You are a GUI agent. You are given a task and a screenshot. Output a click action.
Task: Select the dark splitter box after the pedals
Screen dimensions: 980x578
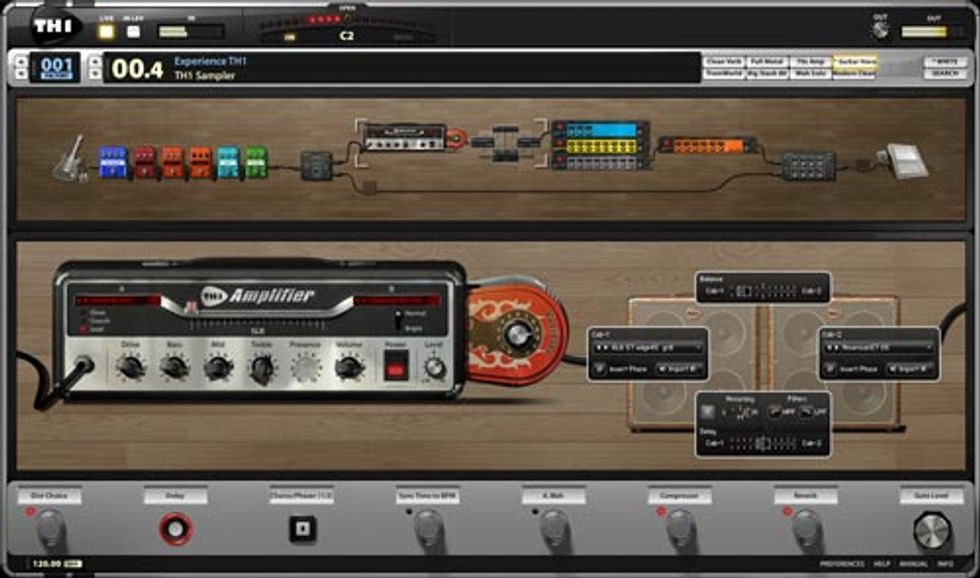pyautogui.click(x=316, y=165)
